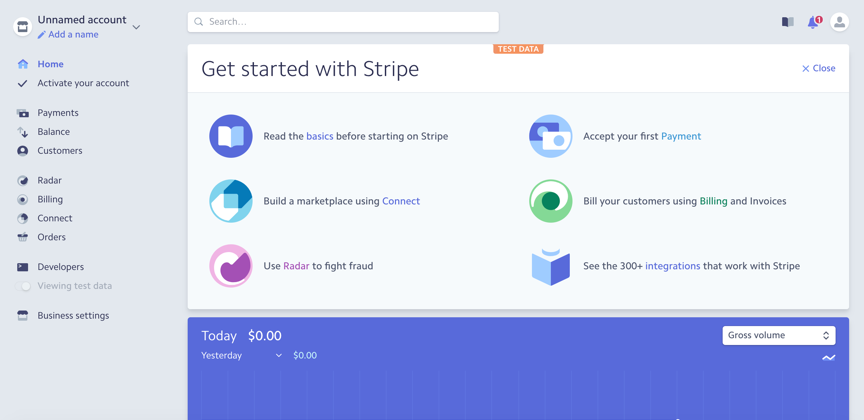Click the pencil icon beside Add a name

(x=42, y=35)
